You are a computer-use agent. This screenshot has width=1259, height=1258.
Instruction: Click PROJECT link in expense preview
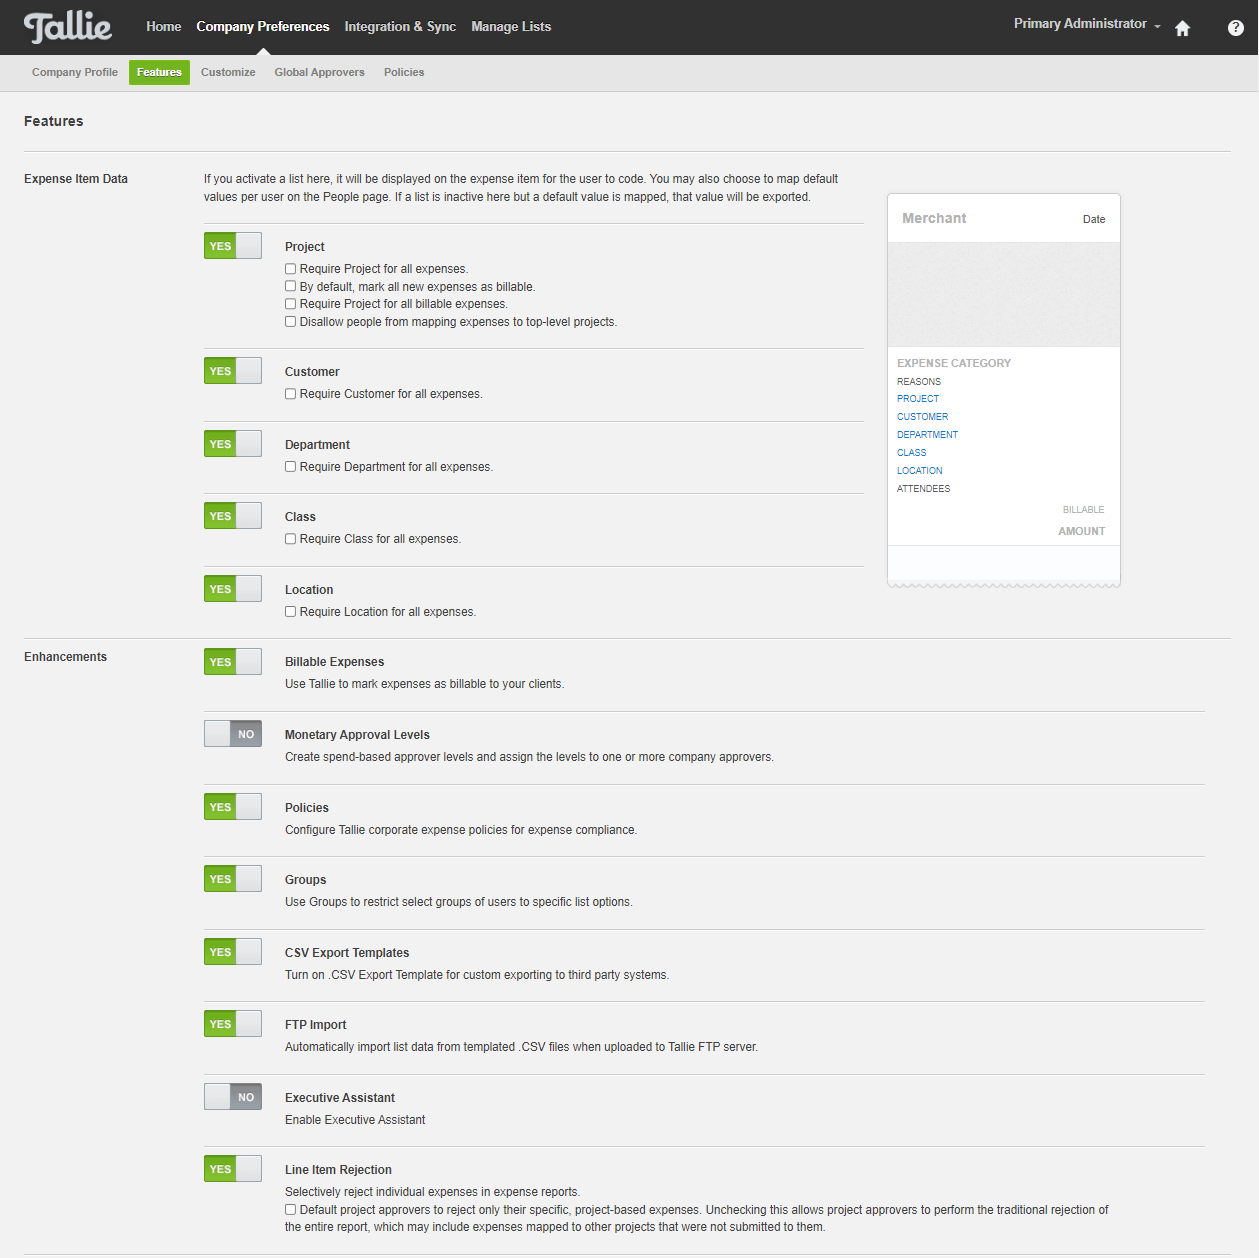tap(918, 399)
